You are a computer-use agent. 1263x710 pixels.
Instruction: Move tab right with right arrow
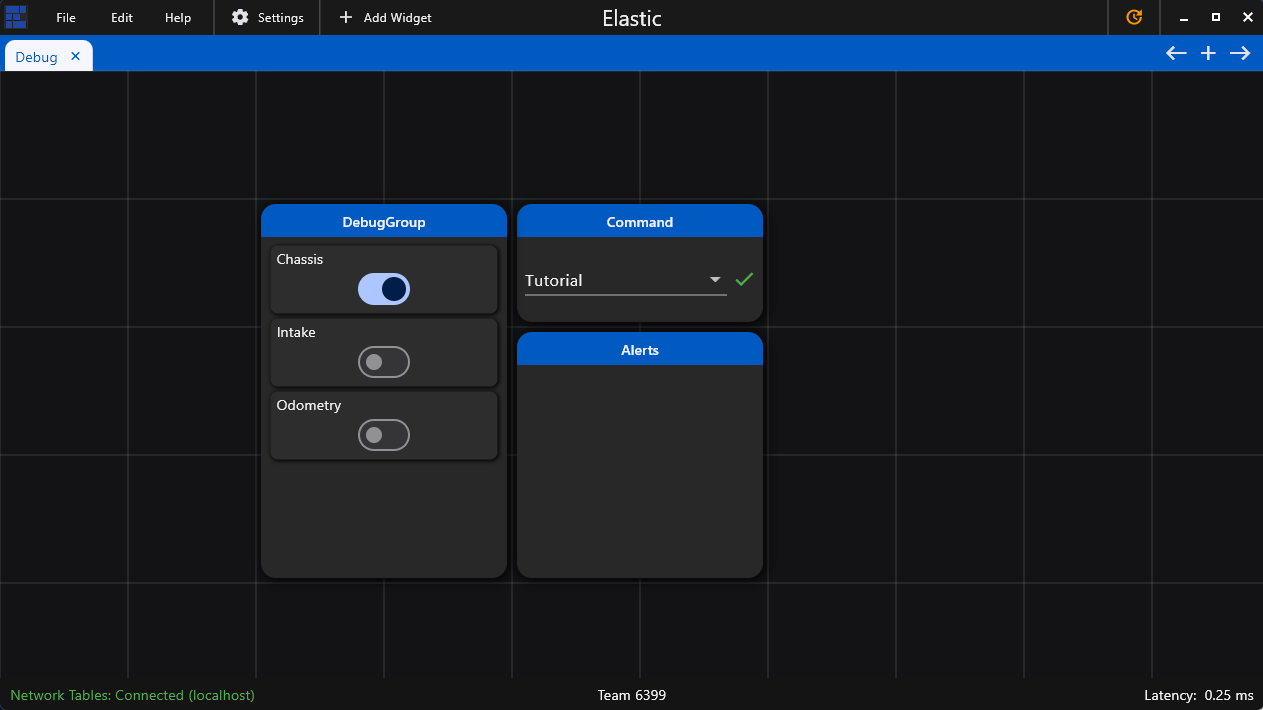coord(1240,53)
